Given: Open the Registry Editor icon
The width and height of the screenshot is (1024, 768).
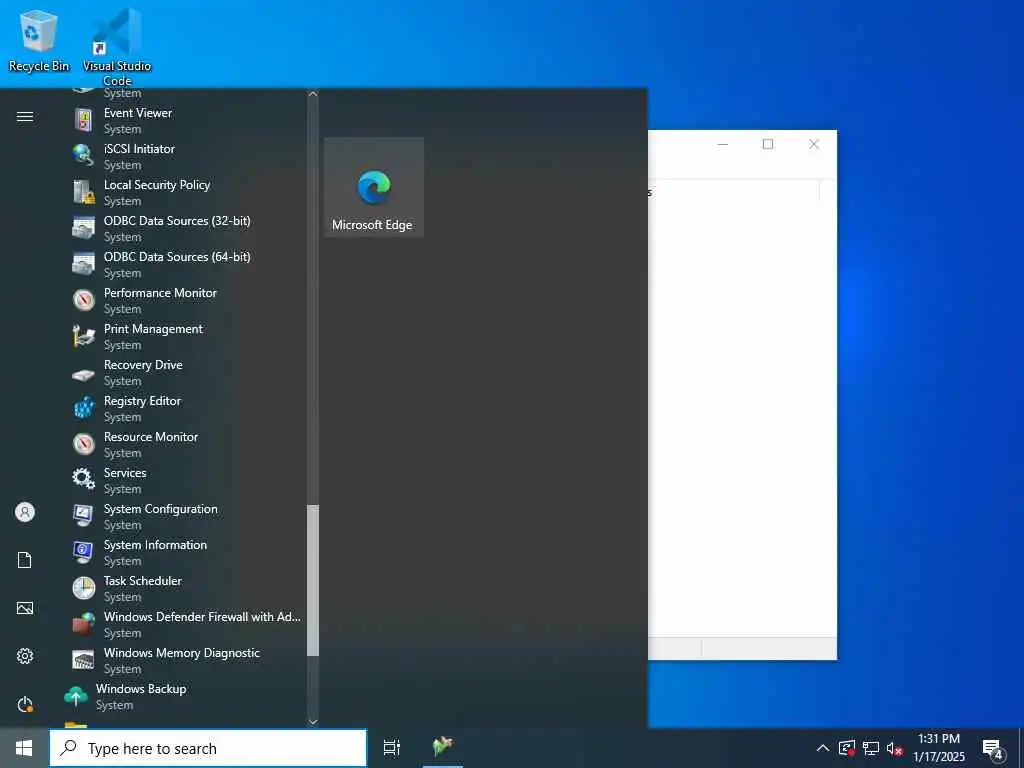Looking at the screenshot, I should click(83, 408).
